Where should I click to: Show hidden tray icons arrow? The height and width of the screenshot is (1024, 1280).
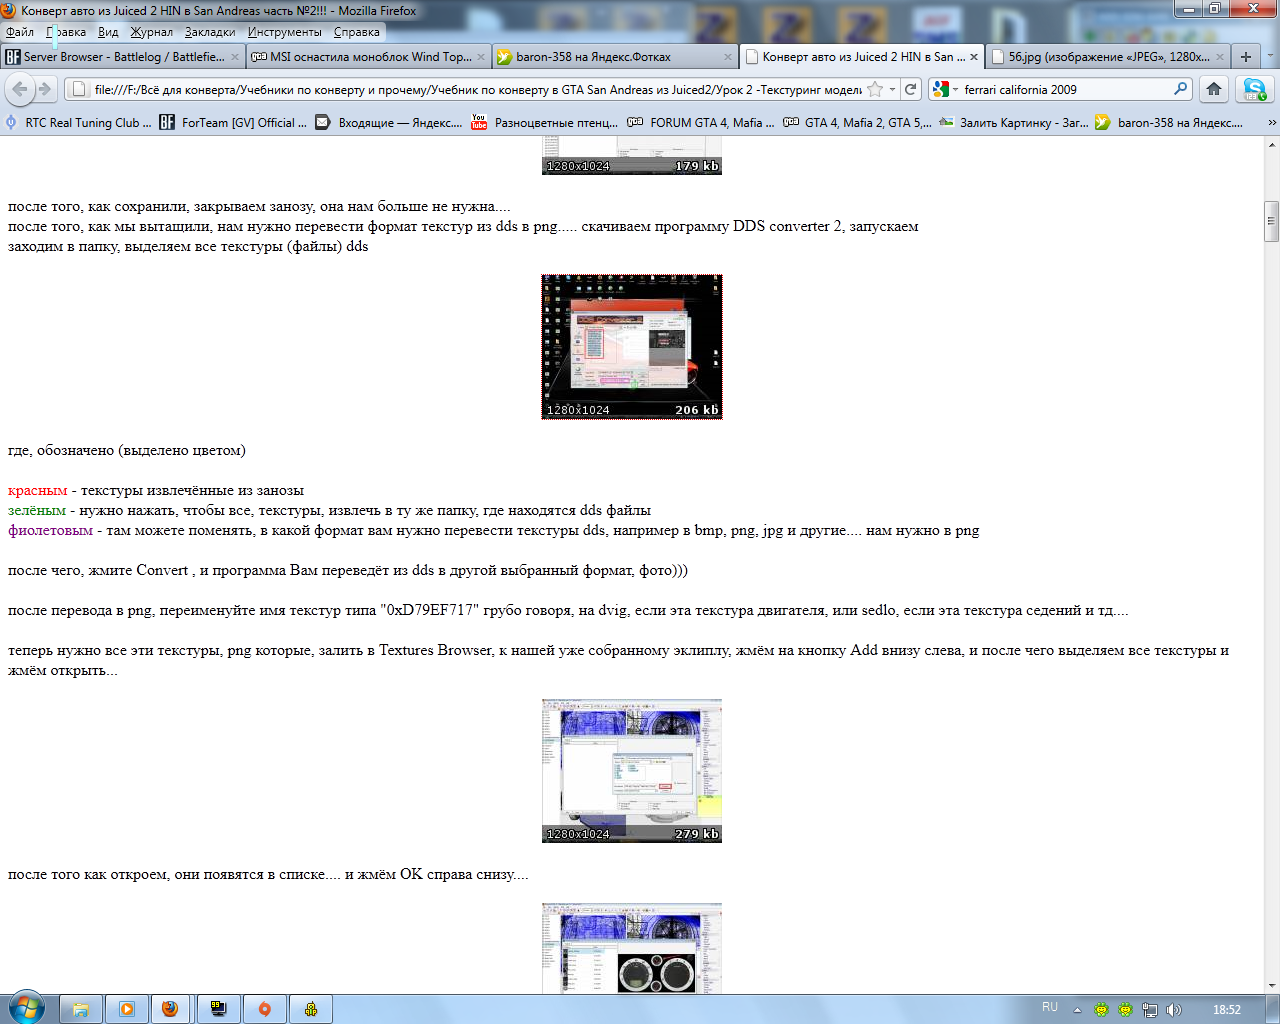tap(1077, 1010)
